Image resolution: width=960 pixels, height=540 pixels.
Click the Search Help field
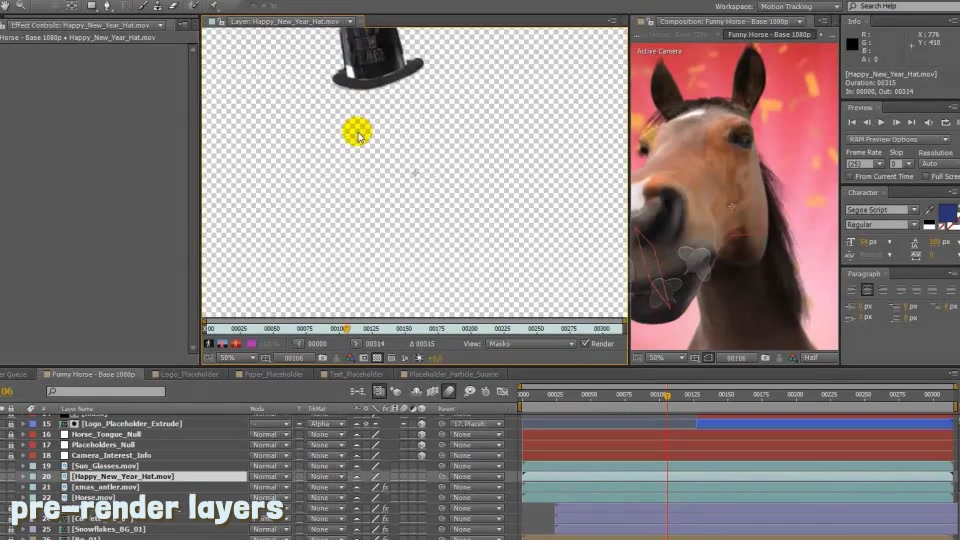[903, 6]
